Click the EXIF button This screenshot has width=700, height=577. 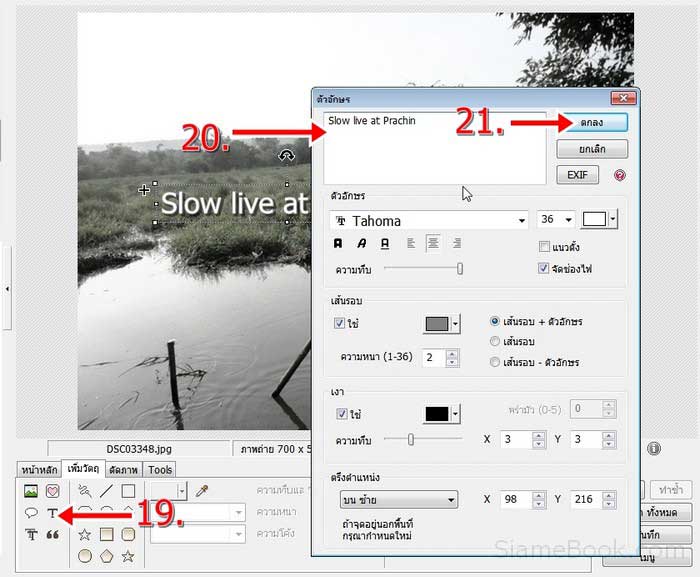click(x=577, y=175)
